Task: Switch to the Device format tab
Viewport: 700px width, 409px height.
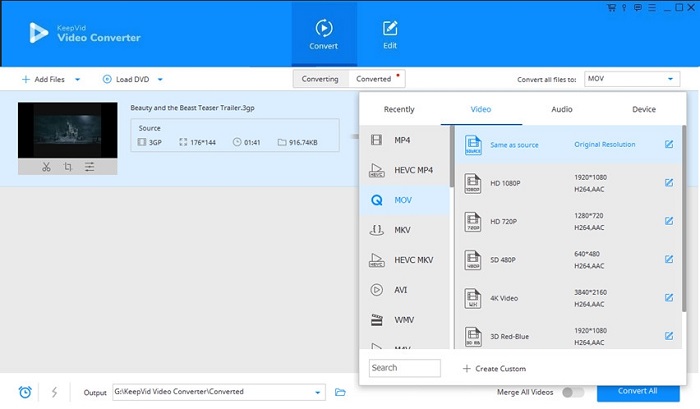Action: [644, 109]
